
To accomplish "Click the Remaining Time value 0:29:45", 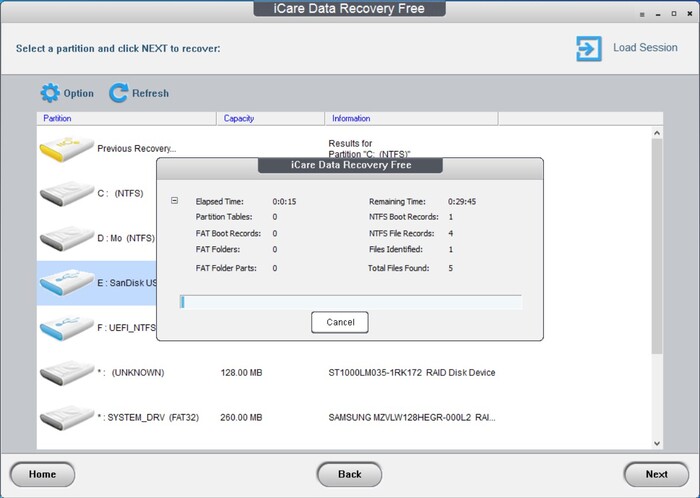I will point(462,201).
